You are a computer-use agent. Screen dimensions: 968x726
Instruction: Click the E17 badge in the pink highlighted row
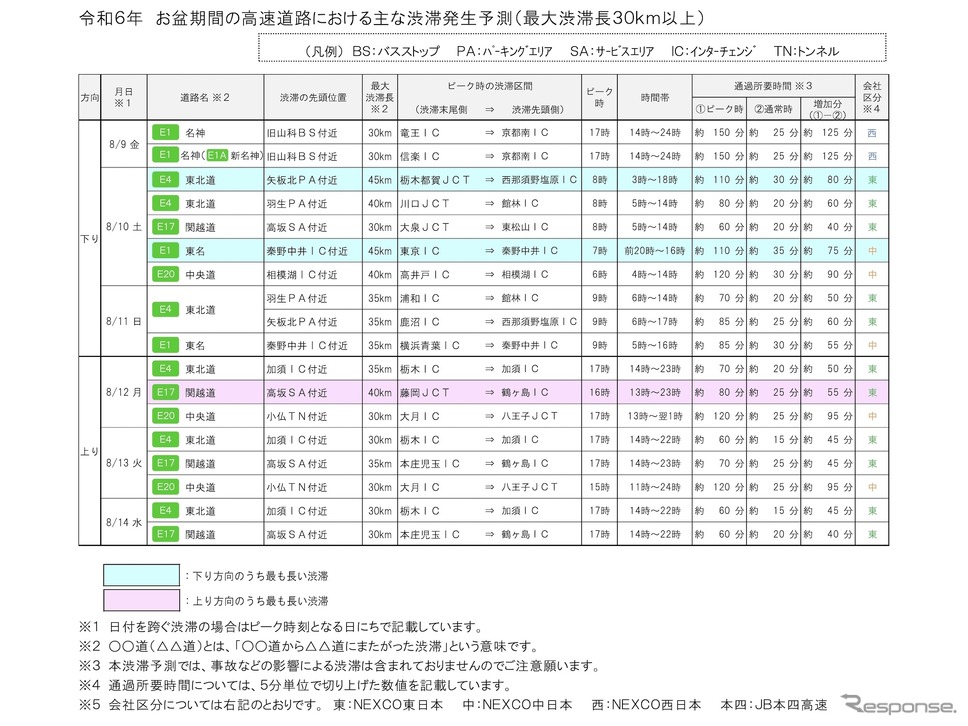tap(165, 392)
